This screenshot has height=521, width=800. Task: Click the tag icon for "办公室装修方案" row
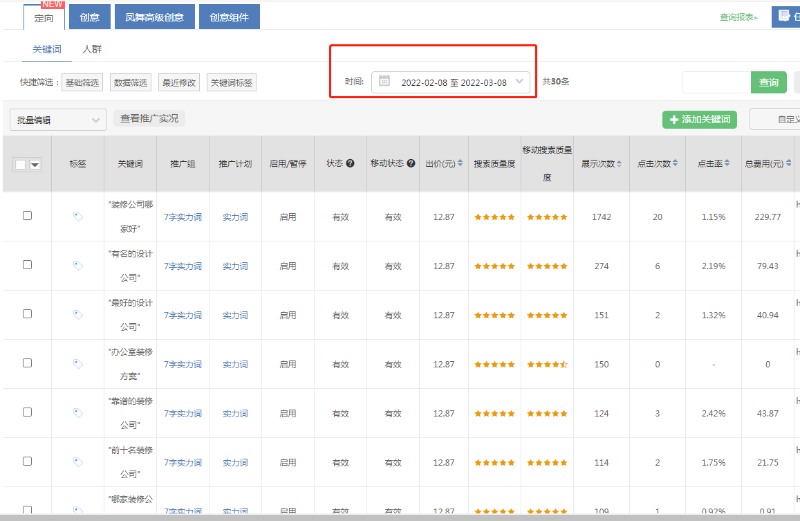pos(78,364)
